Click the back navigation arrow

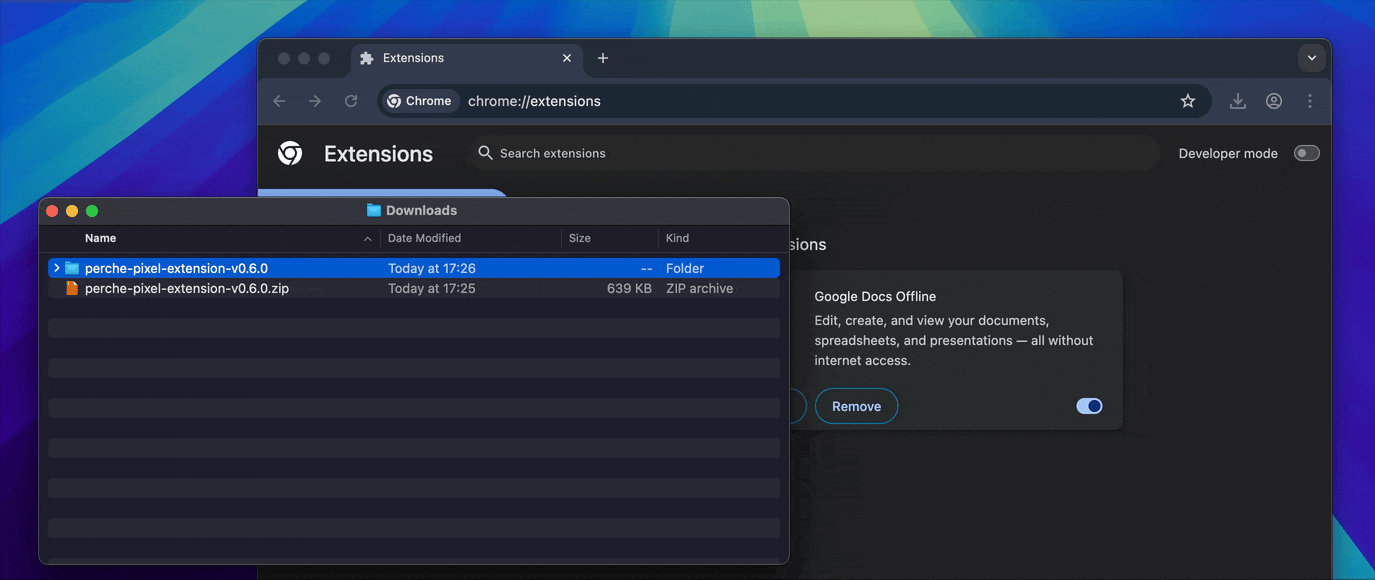tap(279, 101)
